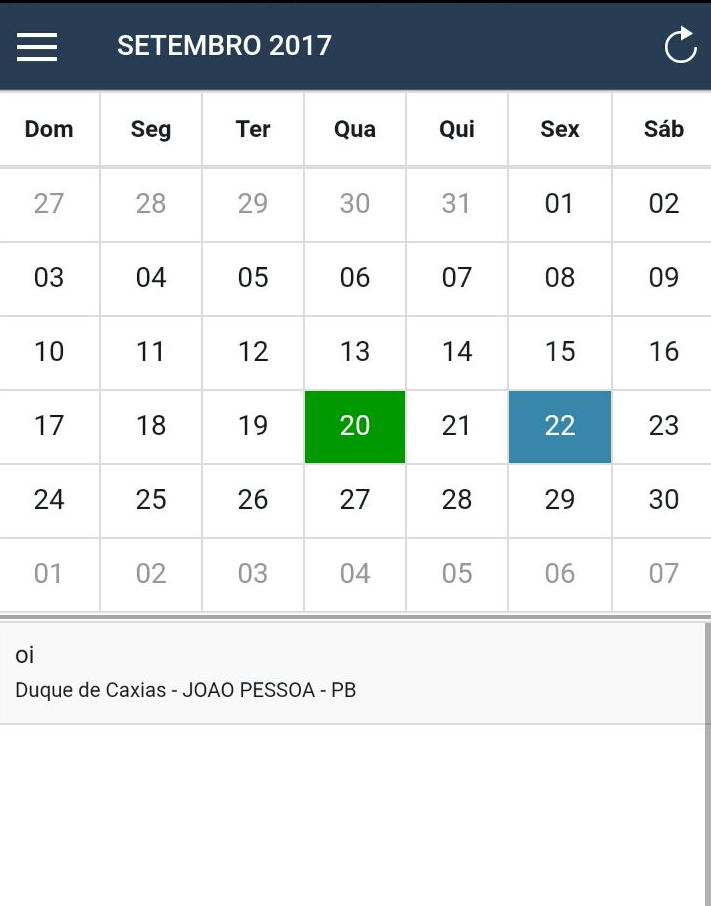Open the 'oi' event entry
This screenshot has width=711, height=906.
[x=350, y=672]
